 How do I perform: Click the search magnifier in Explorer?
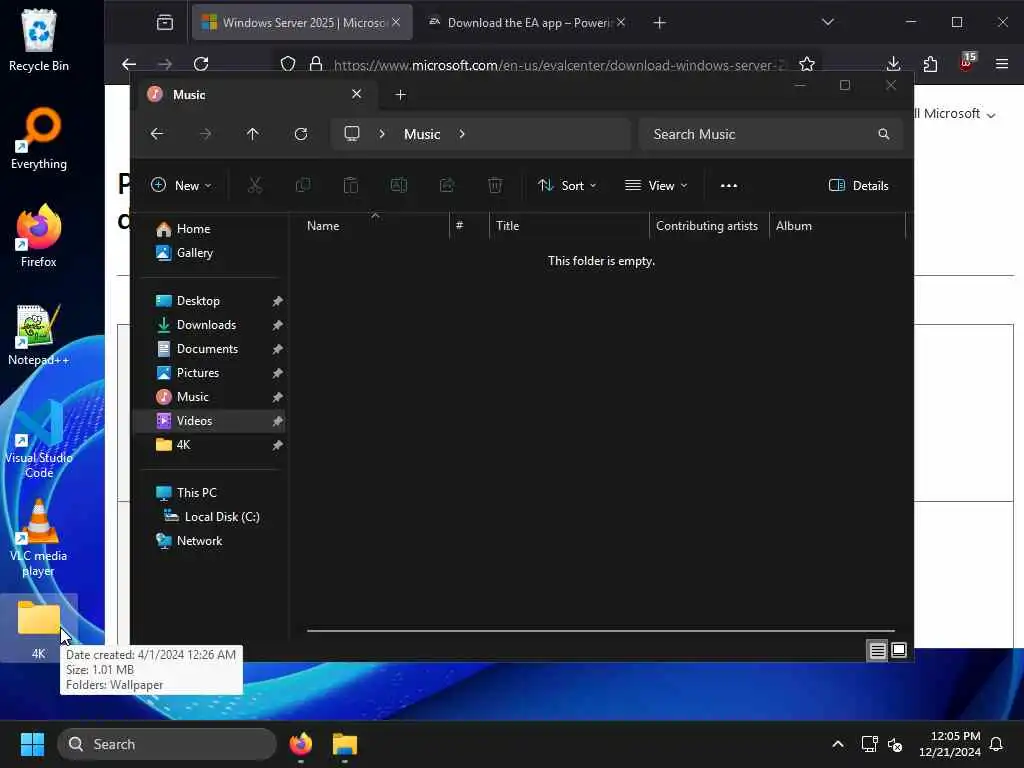tap(884, 134)
